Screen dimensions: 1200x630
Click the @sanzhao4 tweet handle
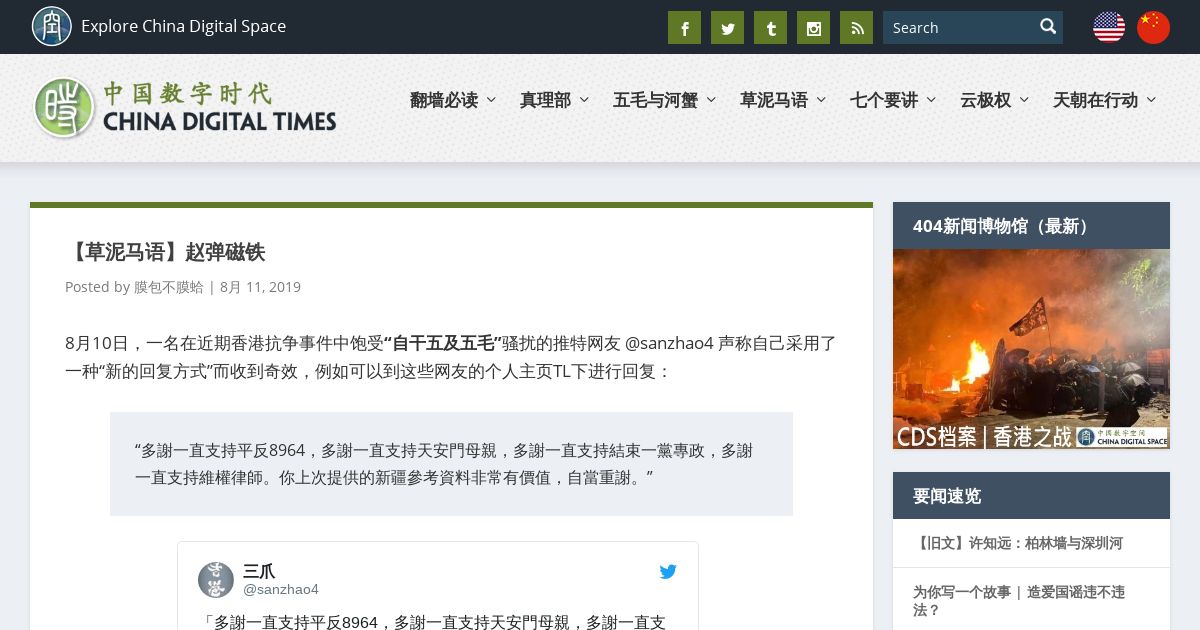[281, 590]
